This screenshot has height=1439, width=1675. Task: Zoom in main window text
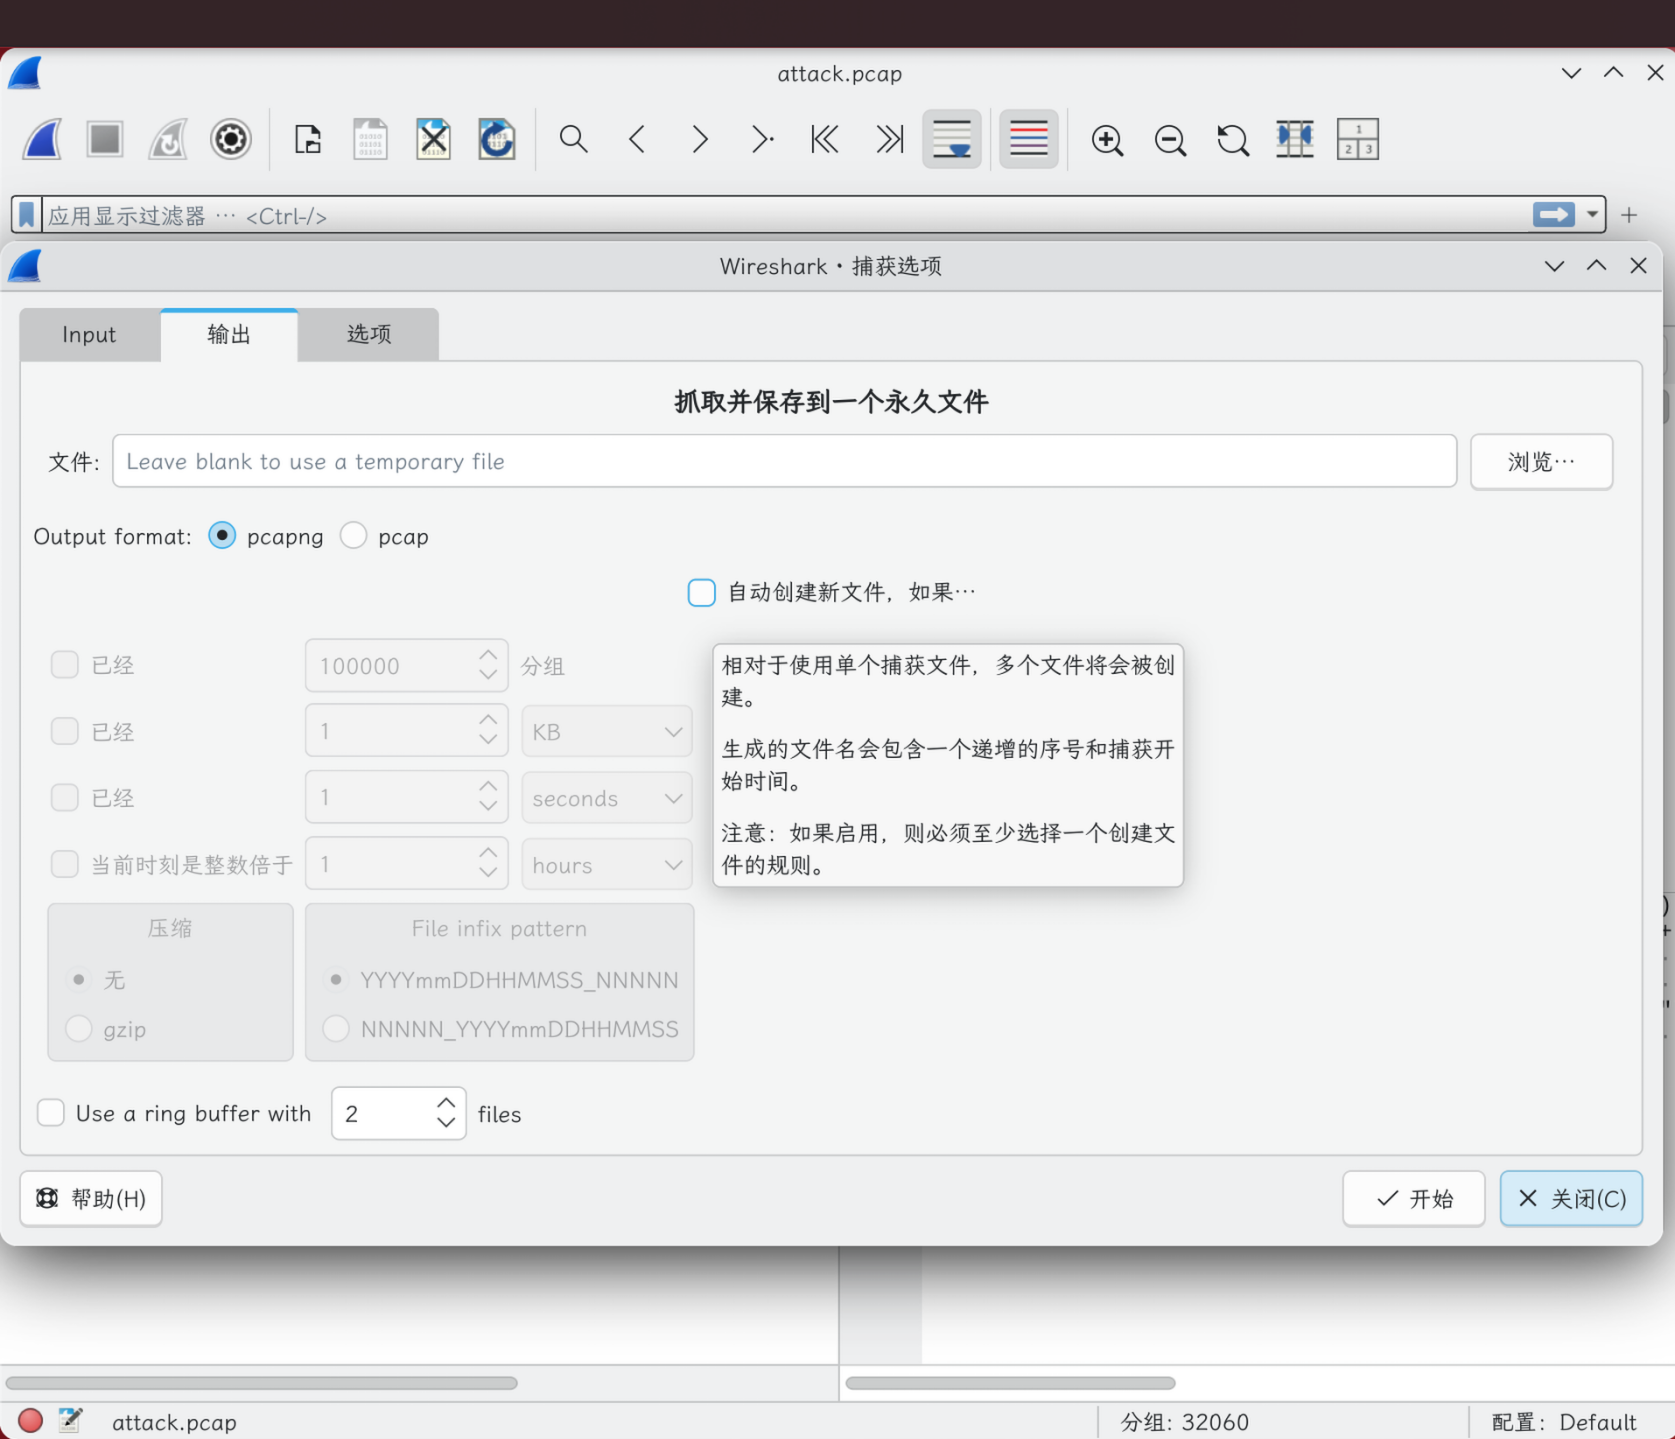[1107, 140]
